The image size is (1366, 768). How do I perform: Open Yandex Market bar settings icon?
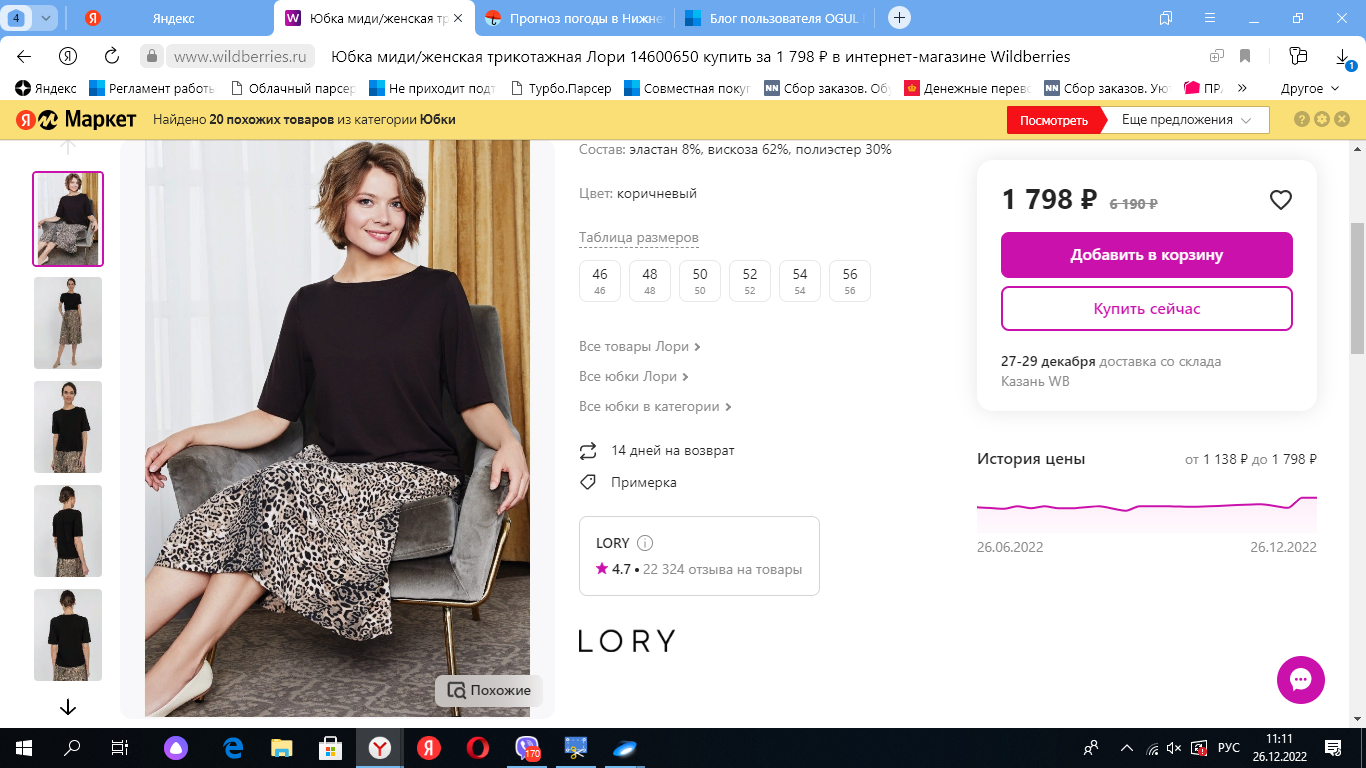click(1322, 120)
